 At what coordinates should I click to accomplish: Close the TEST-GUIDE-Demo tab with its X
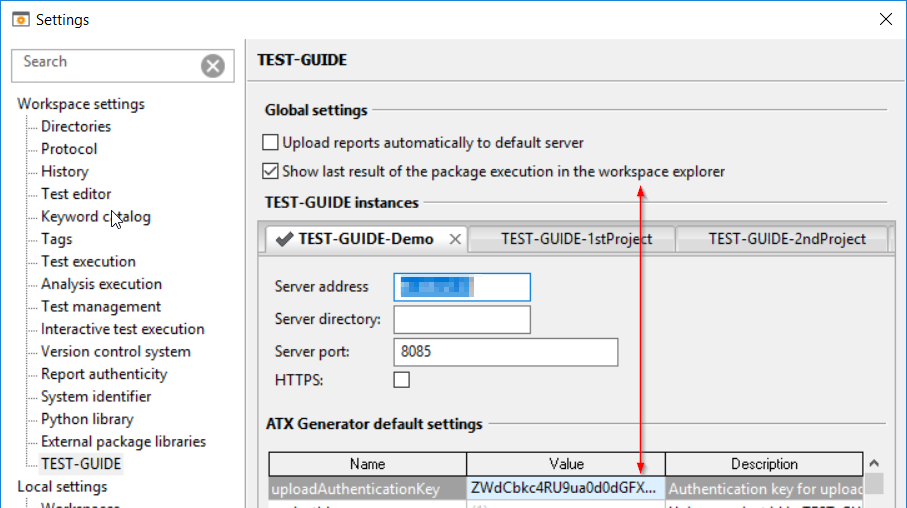(x=455, y=239)
